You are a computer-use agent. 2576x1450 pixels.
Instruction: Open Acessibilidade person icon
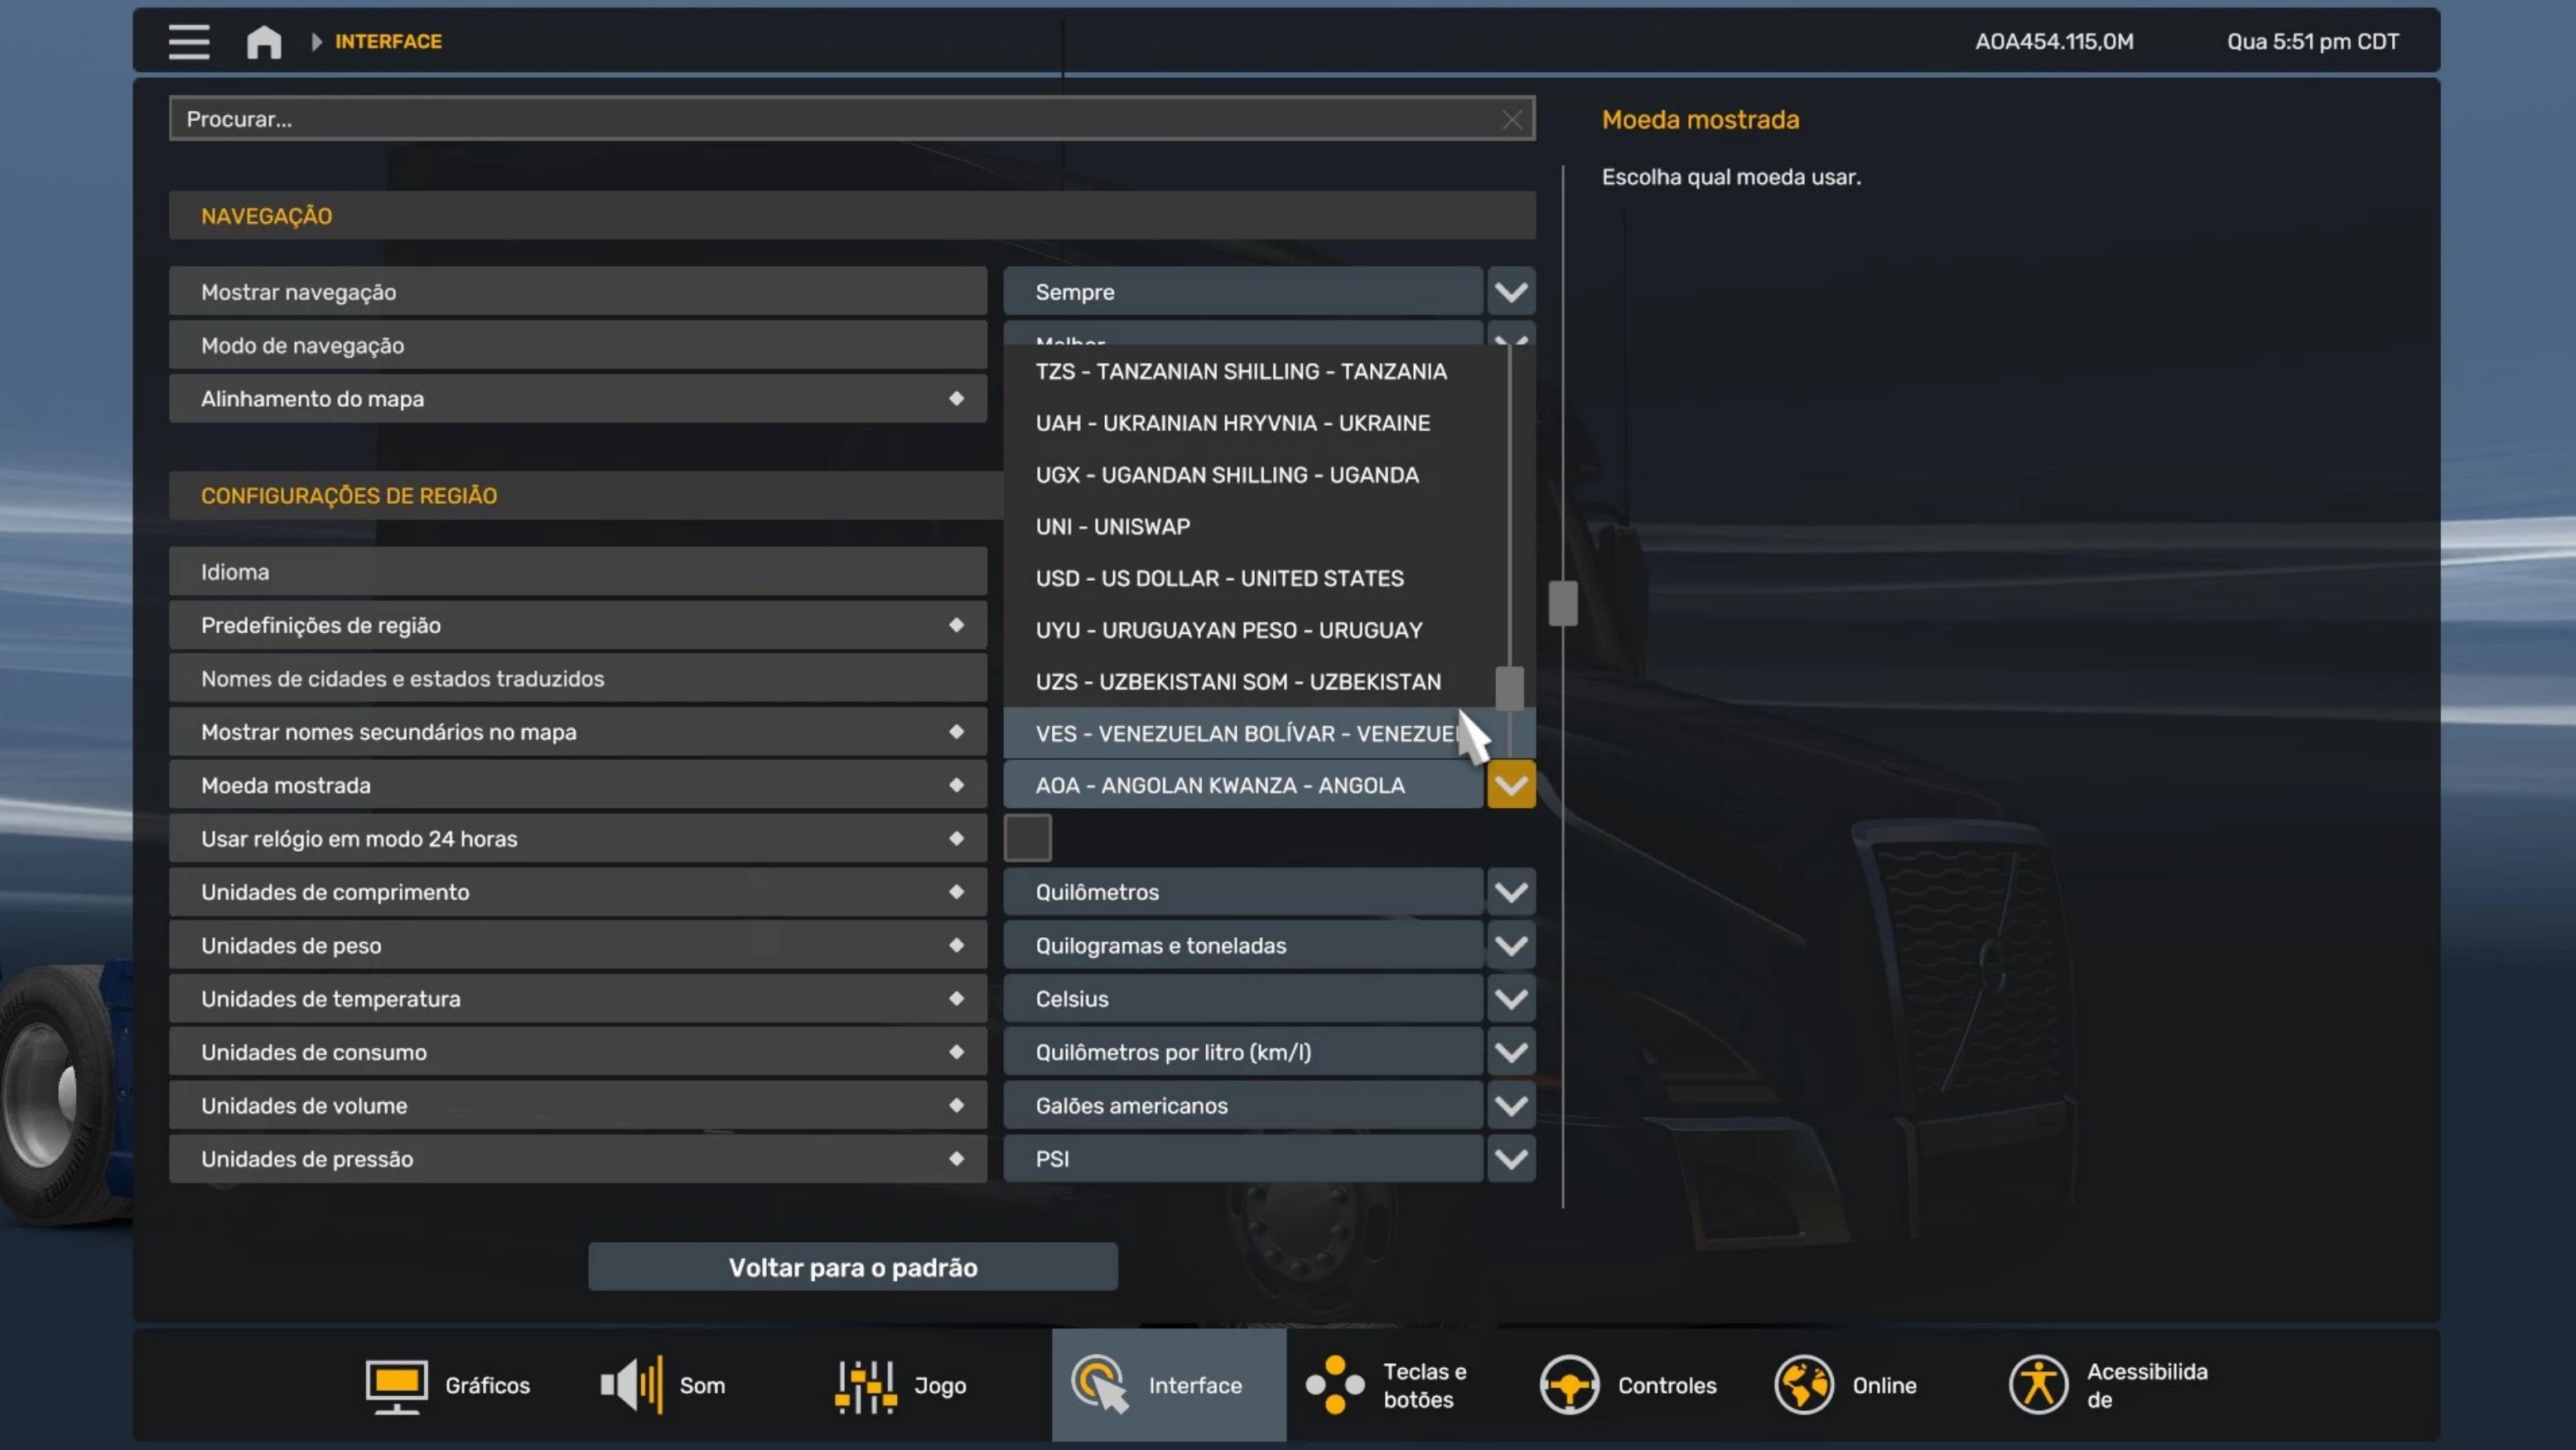click(x=2038, y=1385)
